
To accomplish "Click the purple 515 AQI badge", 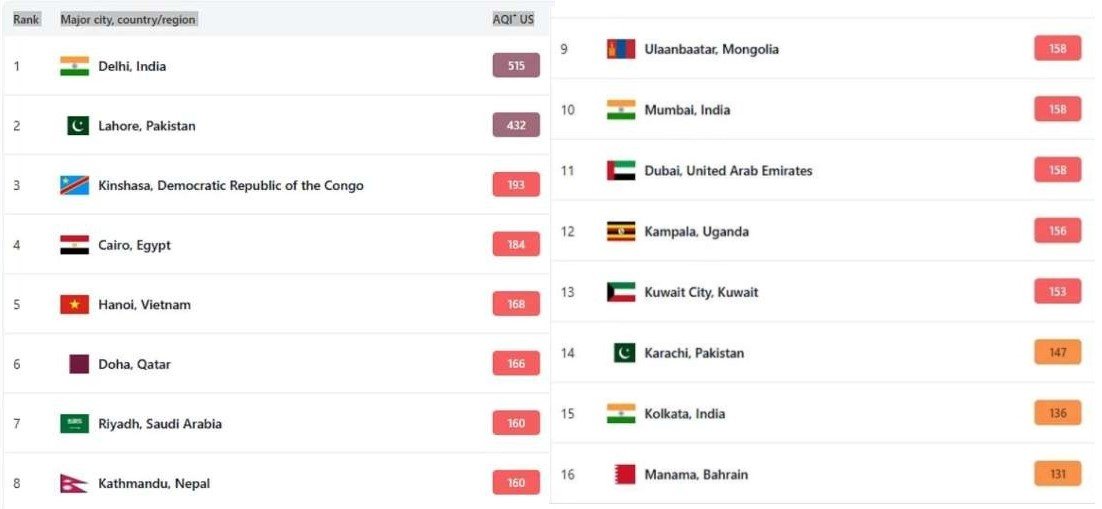I will pos(516,66).
